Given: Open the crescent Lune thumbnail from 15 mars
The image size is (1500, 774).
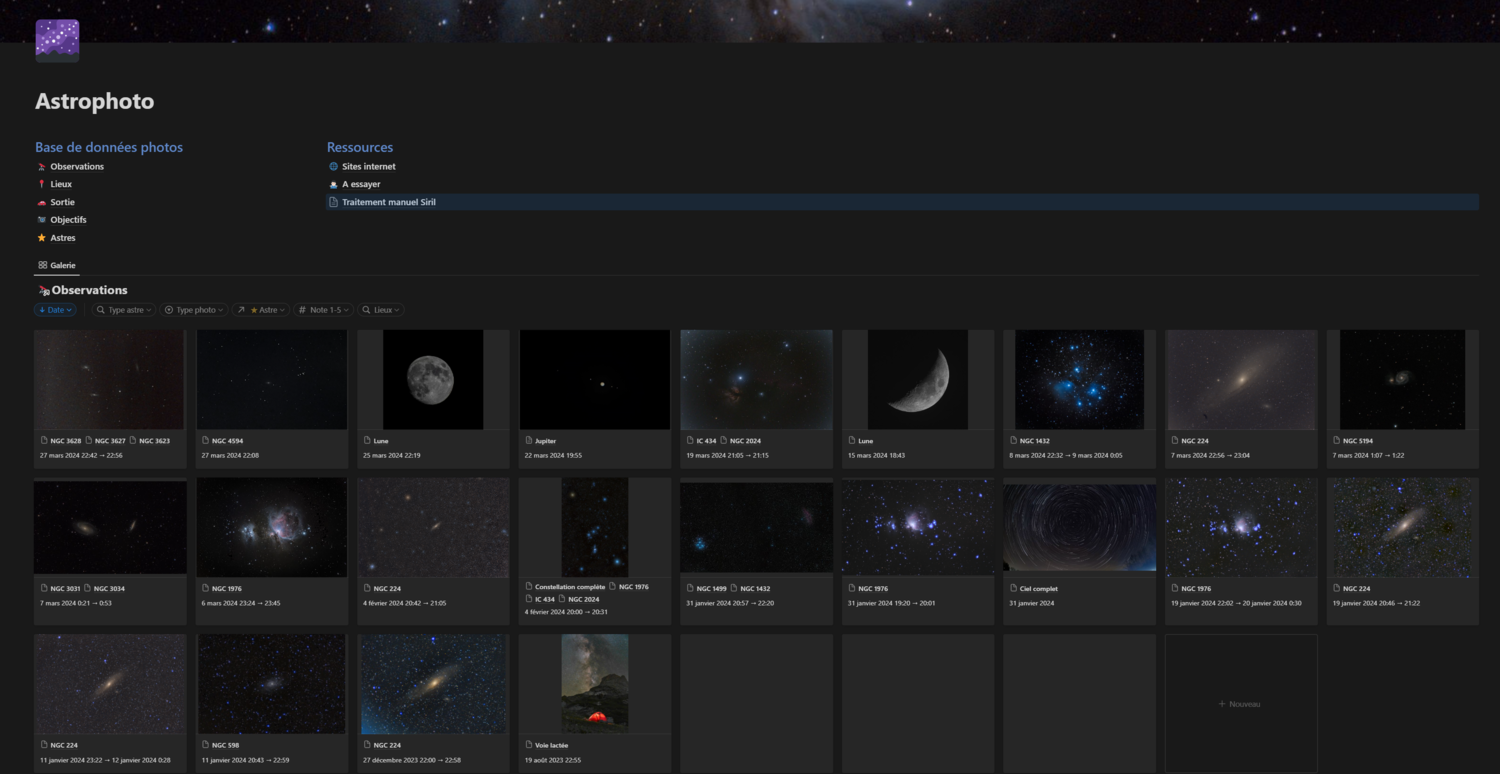Looking at the screenshot, I should tap(918, 380).
